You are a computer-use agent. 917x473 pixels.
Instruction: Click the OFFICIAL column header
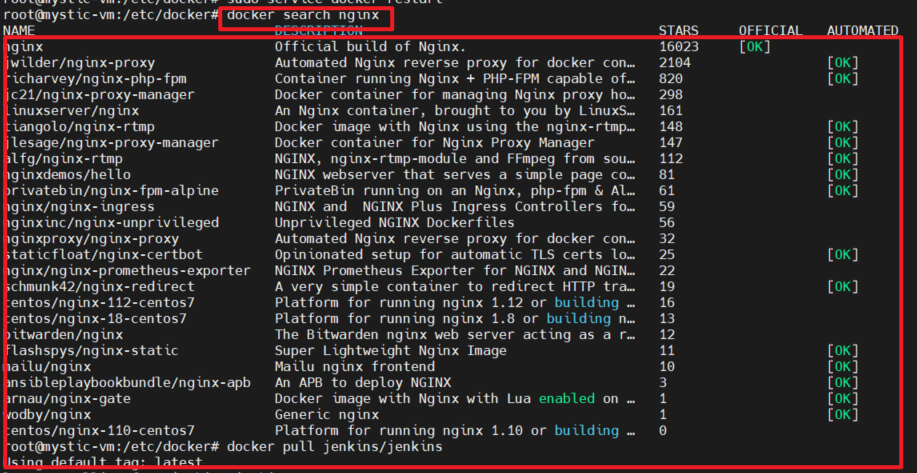click(x=770, y=30)
